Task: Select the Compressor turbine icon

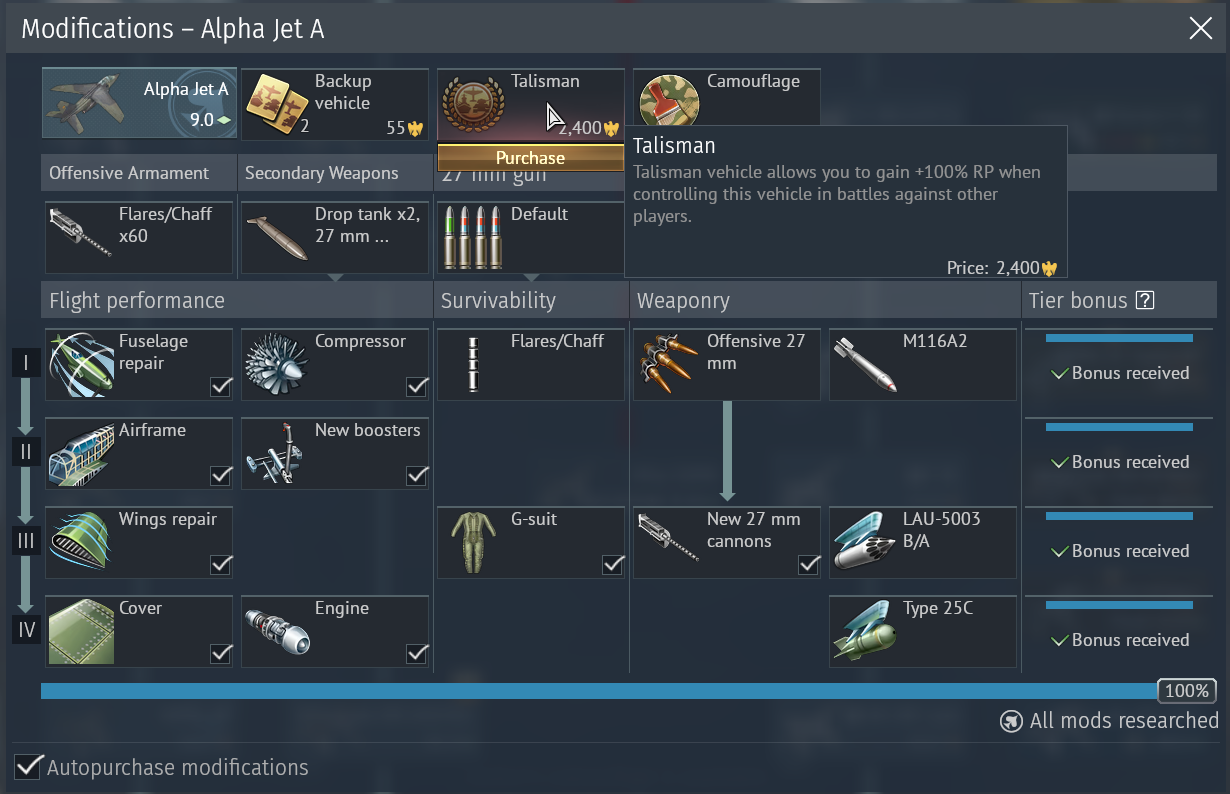Action: pos(276,364)
